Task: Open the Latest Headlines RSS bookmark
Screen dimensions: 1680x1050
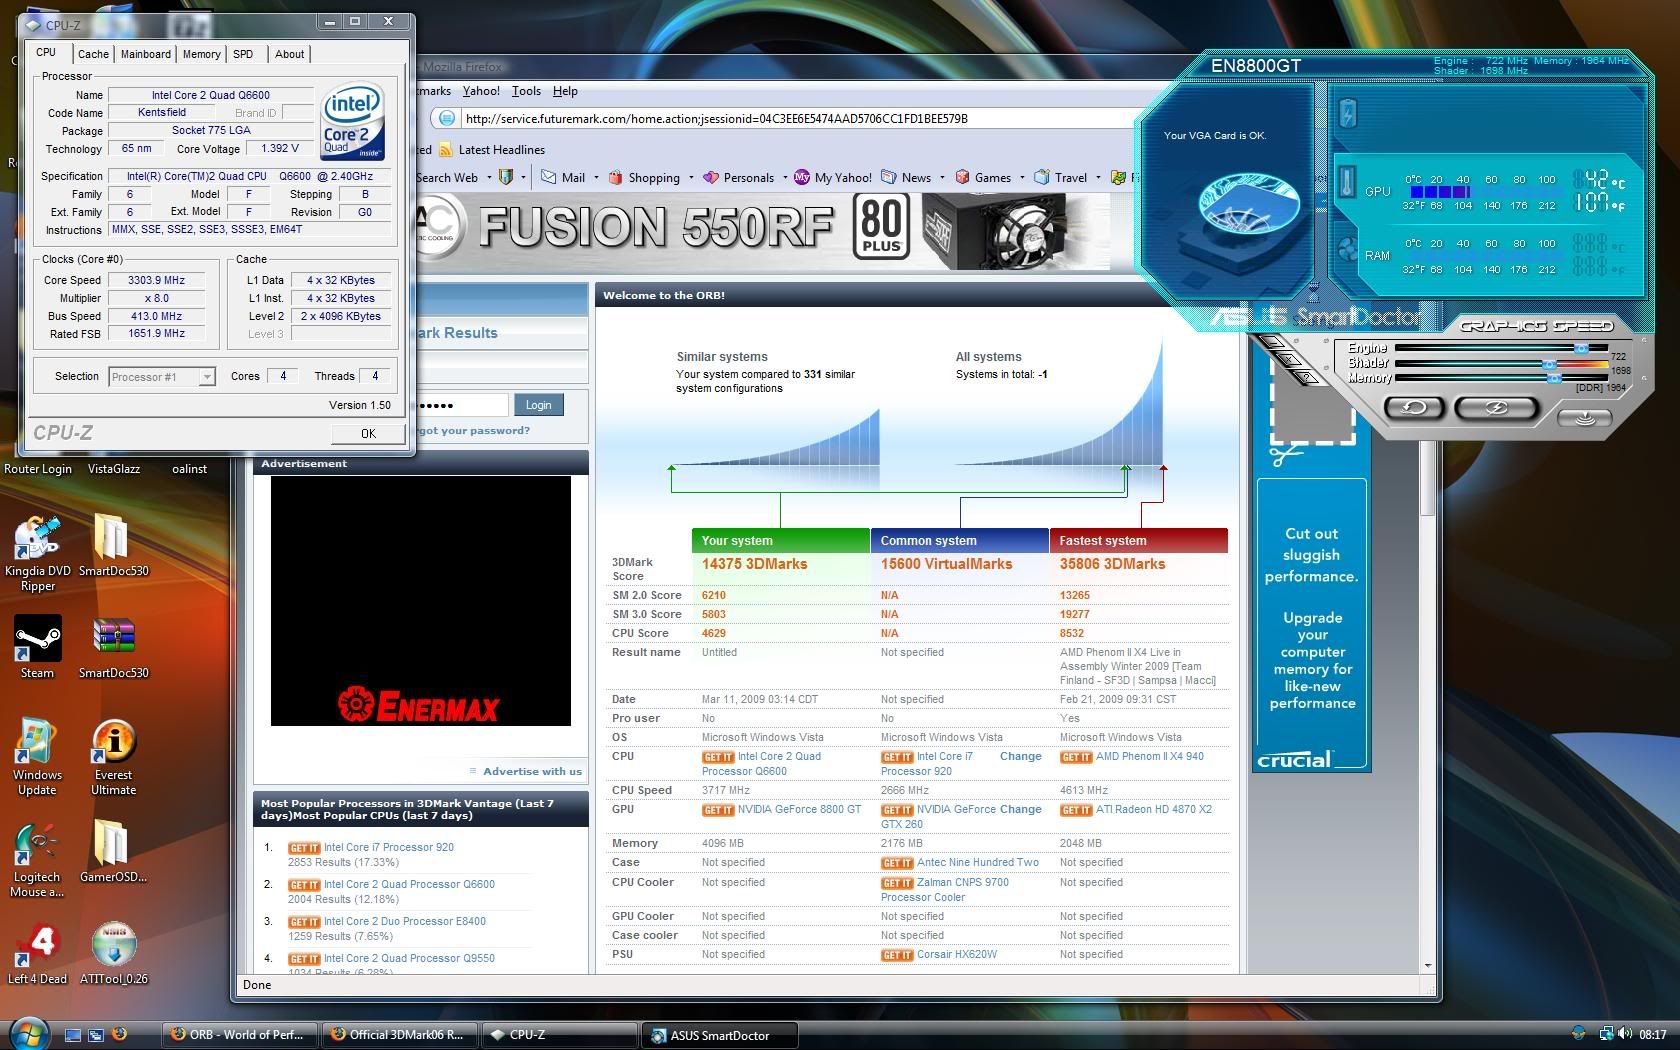Action: tap(492, 150)
